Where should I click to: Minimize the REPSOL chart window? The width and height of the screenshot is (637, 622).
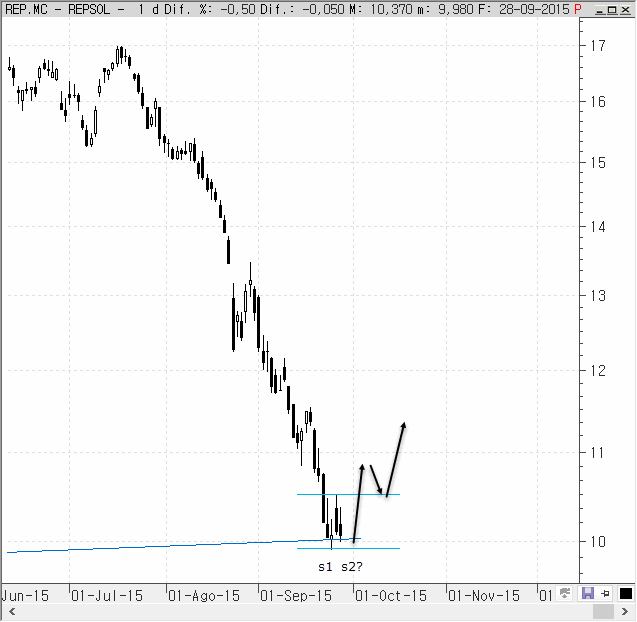click(599, 10)
